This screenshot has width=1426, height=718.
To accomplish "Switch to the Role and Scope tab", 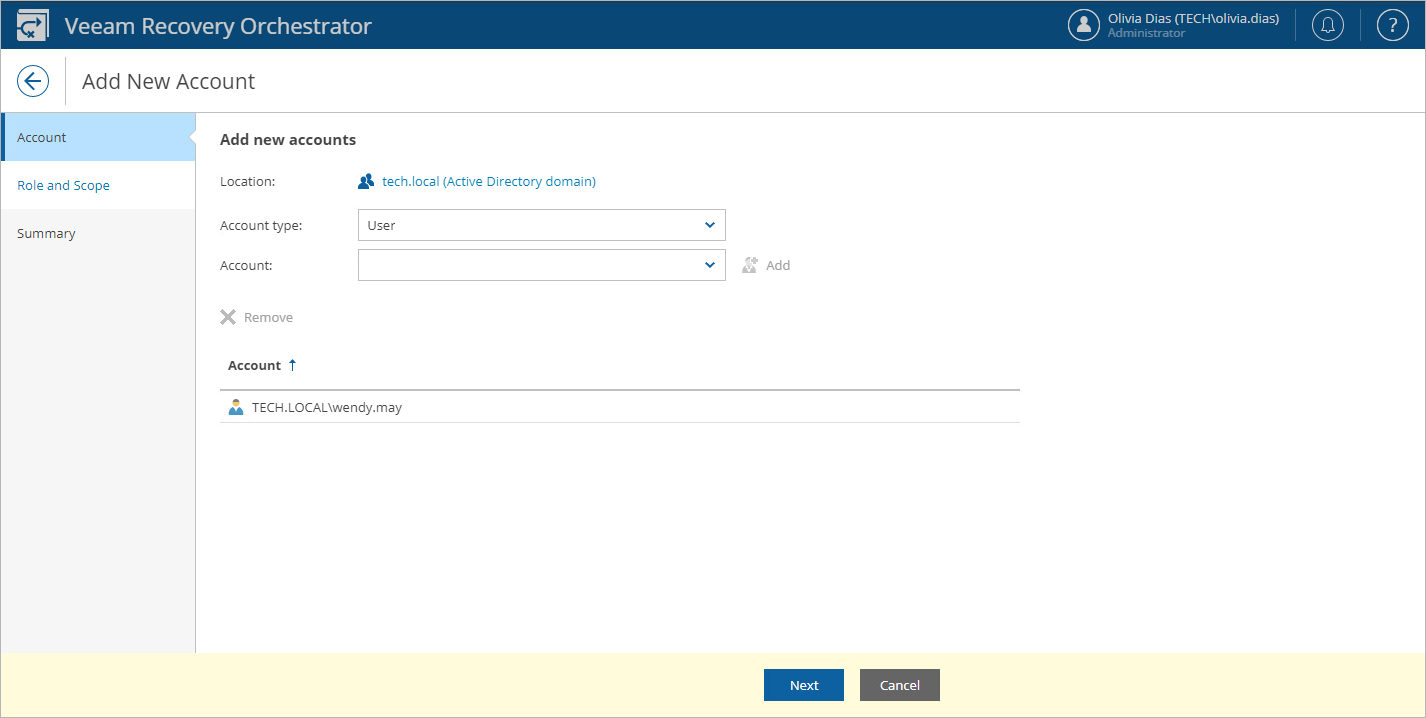I will [63, 185].
